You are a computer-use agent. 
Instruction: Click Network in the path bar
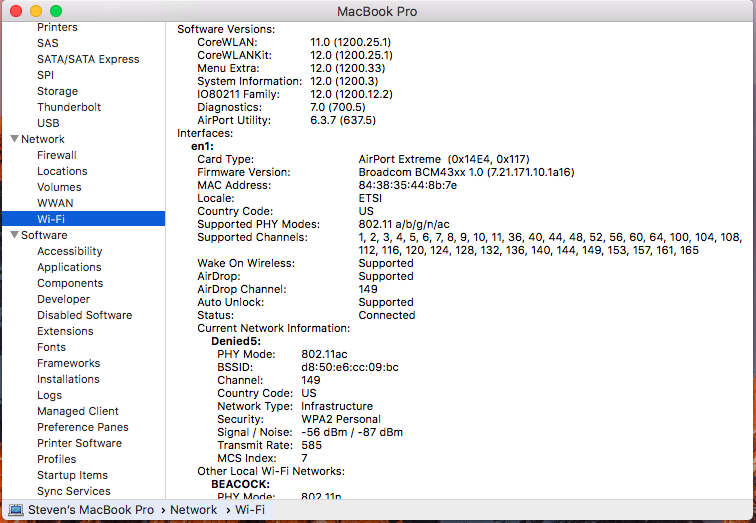click(x=194, y=510)
